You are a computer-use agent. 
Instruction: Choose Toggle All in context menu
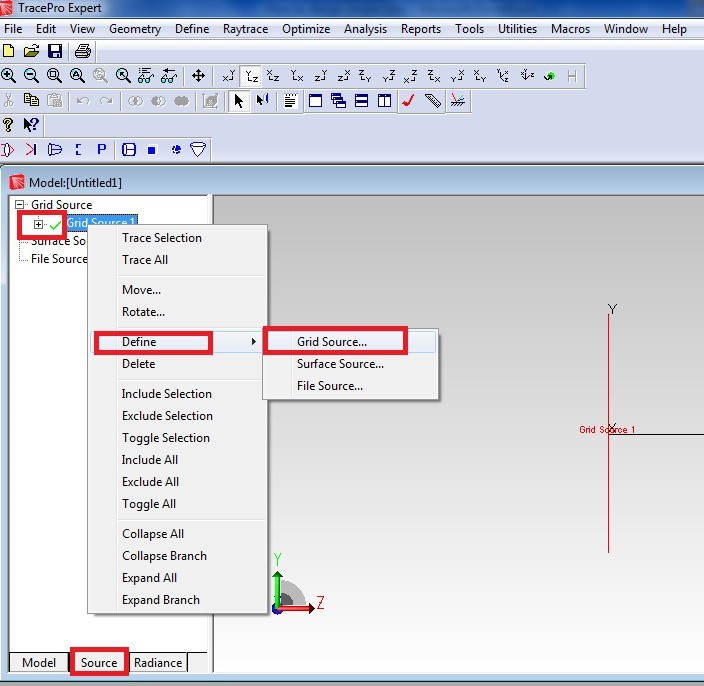tap(149, 504)
